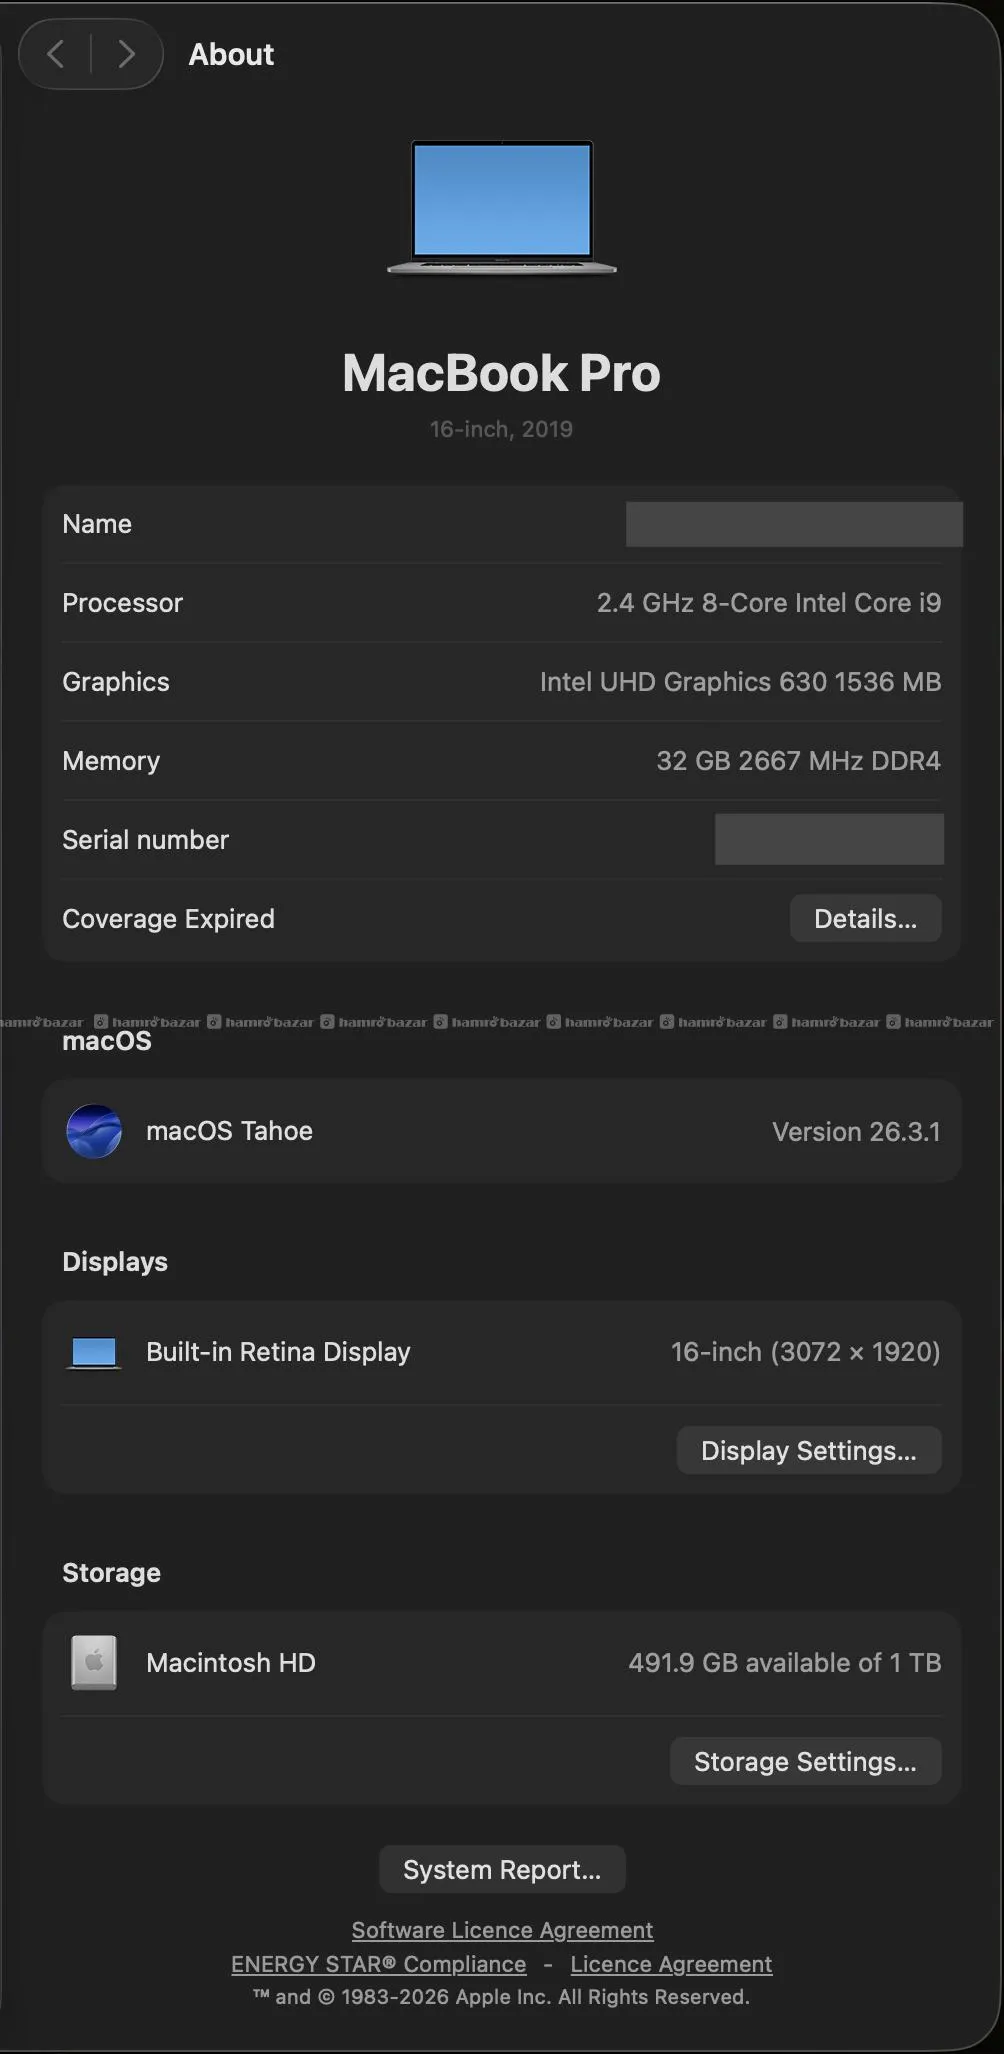The image size is (1004, 2054).
Task: Open the System Report
Action: pos(502,1870)
